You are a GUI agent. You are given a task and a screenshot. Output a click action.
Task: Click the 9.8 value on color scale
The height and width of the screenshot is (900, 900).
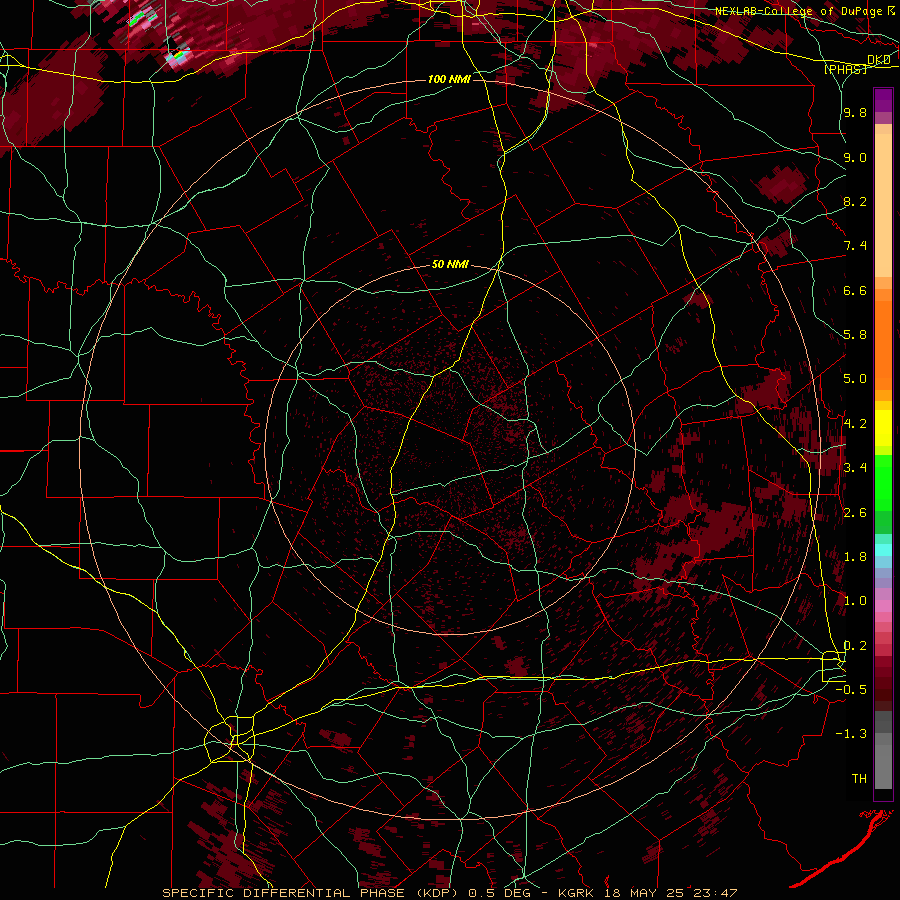click(x=855, y=113)
